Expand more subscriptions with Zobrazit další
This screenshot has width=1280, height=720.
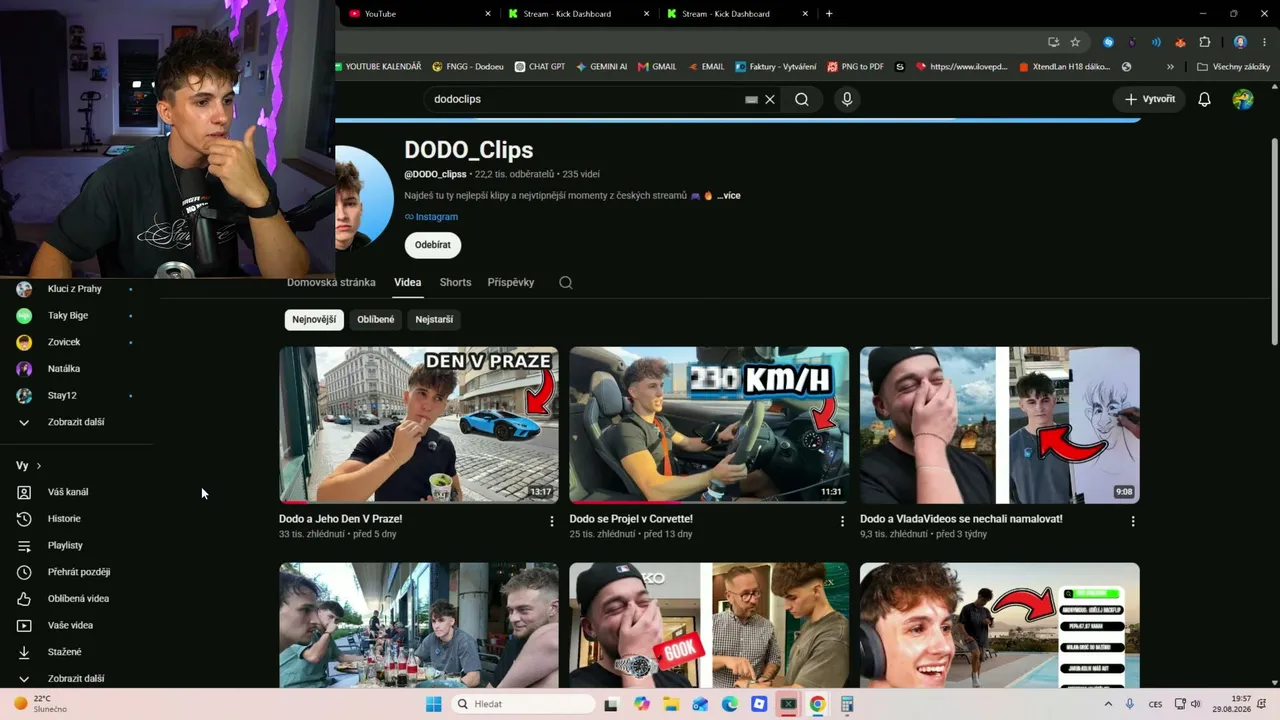[x=76, y=422]
